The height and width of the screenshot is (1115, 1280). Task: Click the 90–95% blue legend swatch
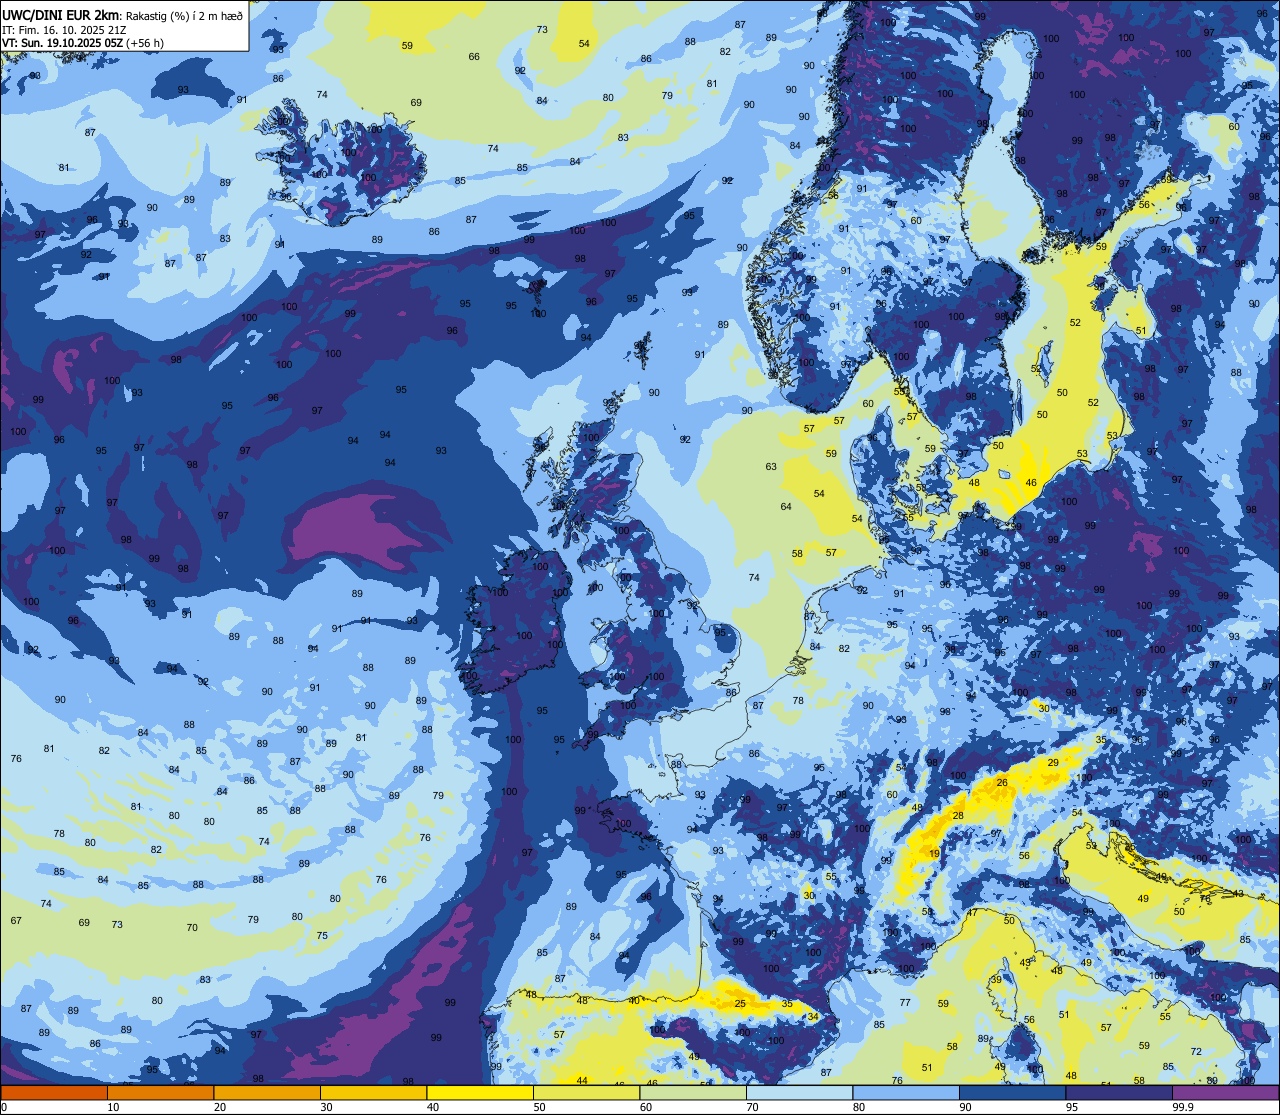(1012, 1093)
